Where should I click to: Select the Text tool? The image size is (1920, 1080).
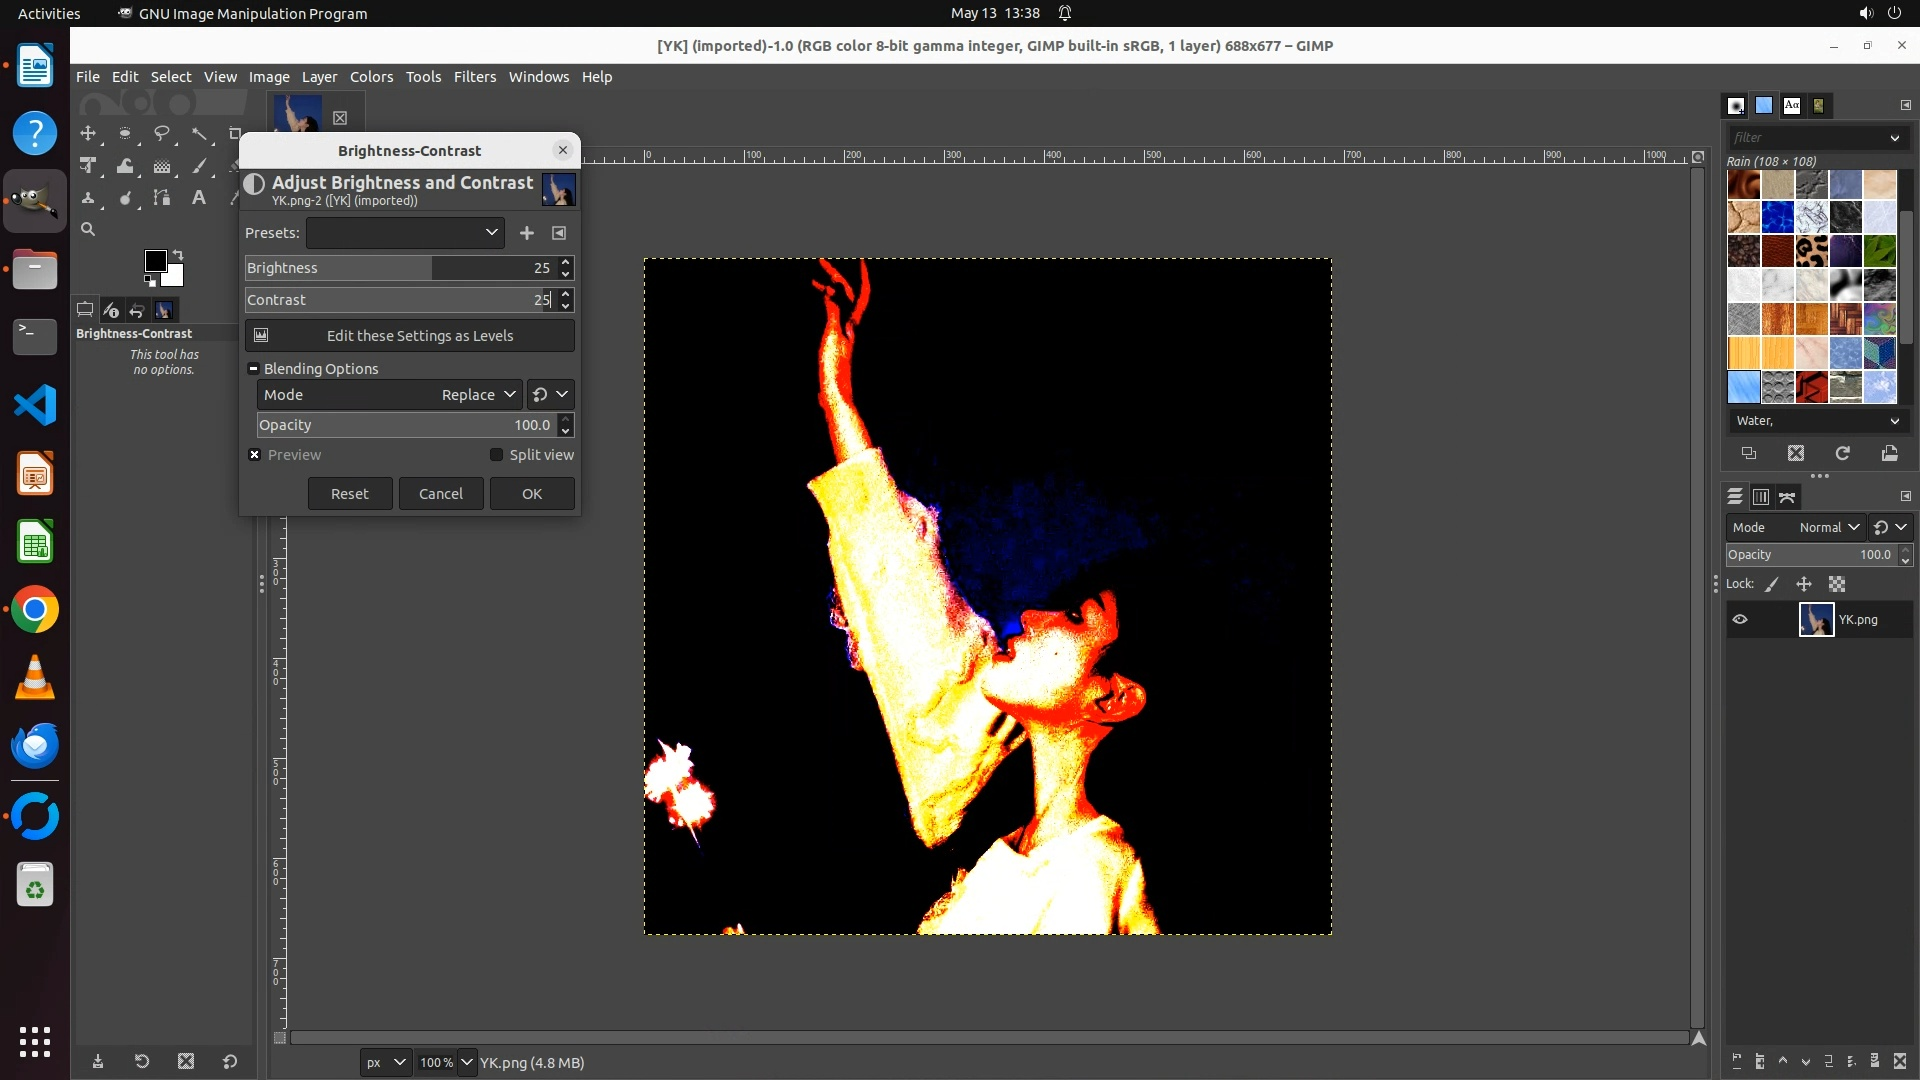click(x=199, y=198)
